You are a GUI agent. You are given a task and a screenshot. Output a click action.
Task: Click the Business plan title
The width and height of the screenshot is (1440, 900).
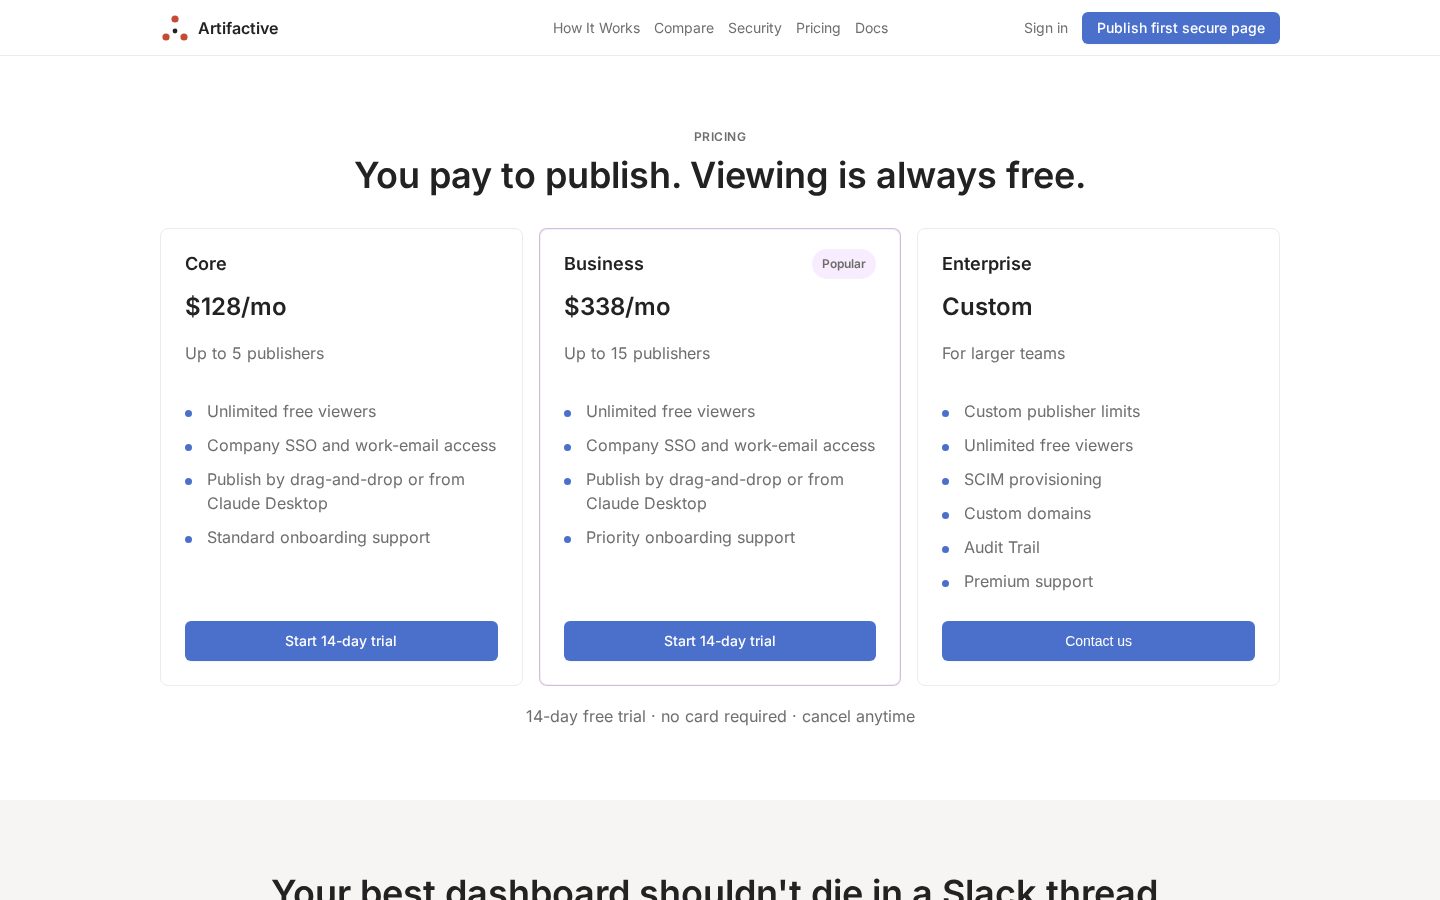tap(604, 264)
